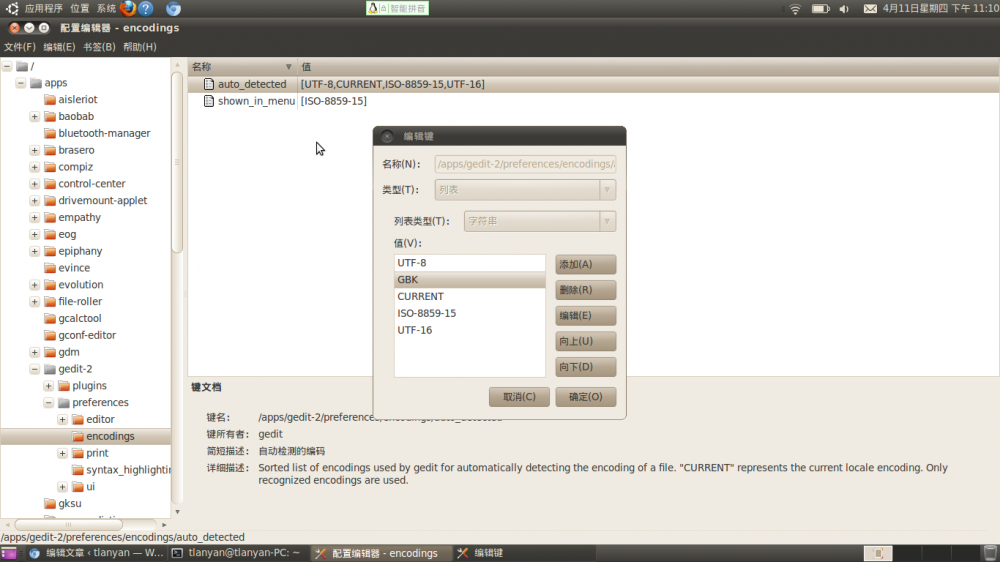Open Firefox from the top panel
The image size is (1000, 562).
(128, 9)
